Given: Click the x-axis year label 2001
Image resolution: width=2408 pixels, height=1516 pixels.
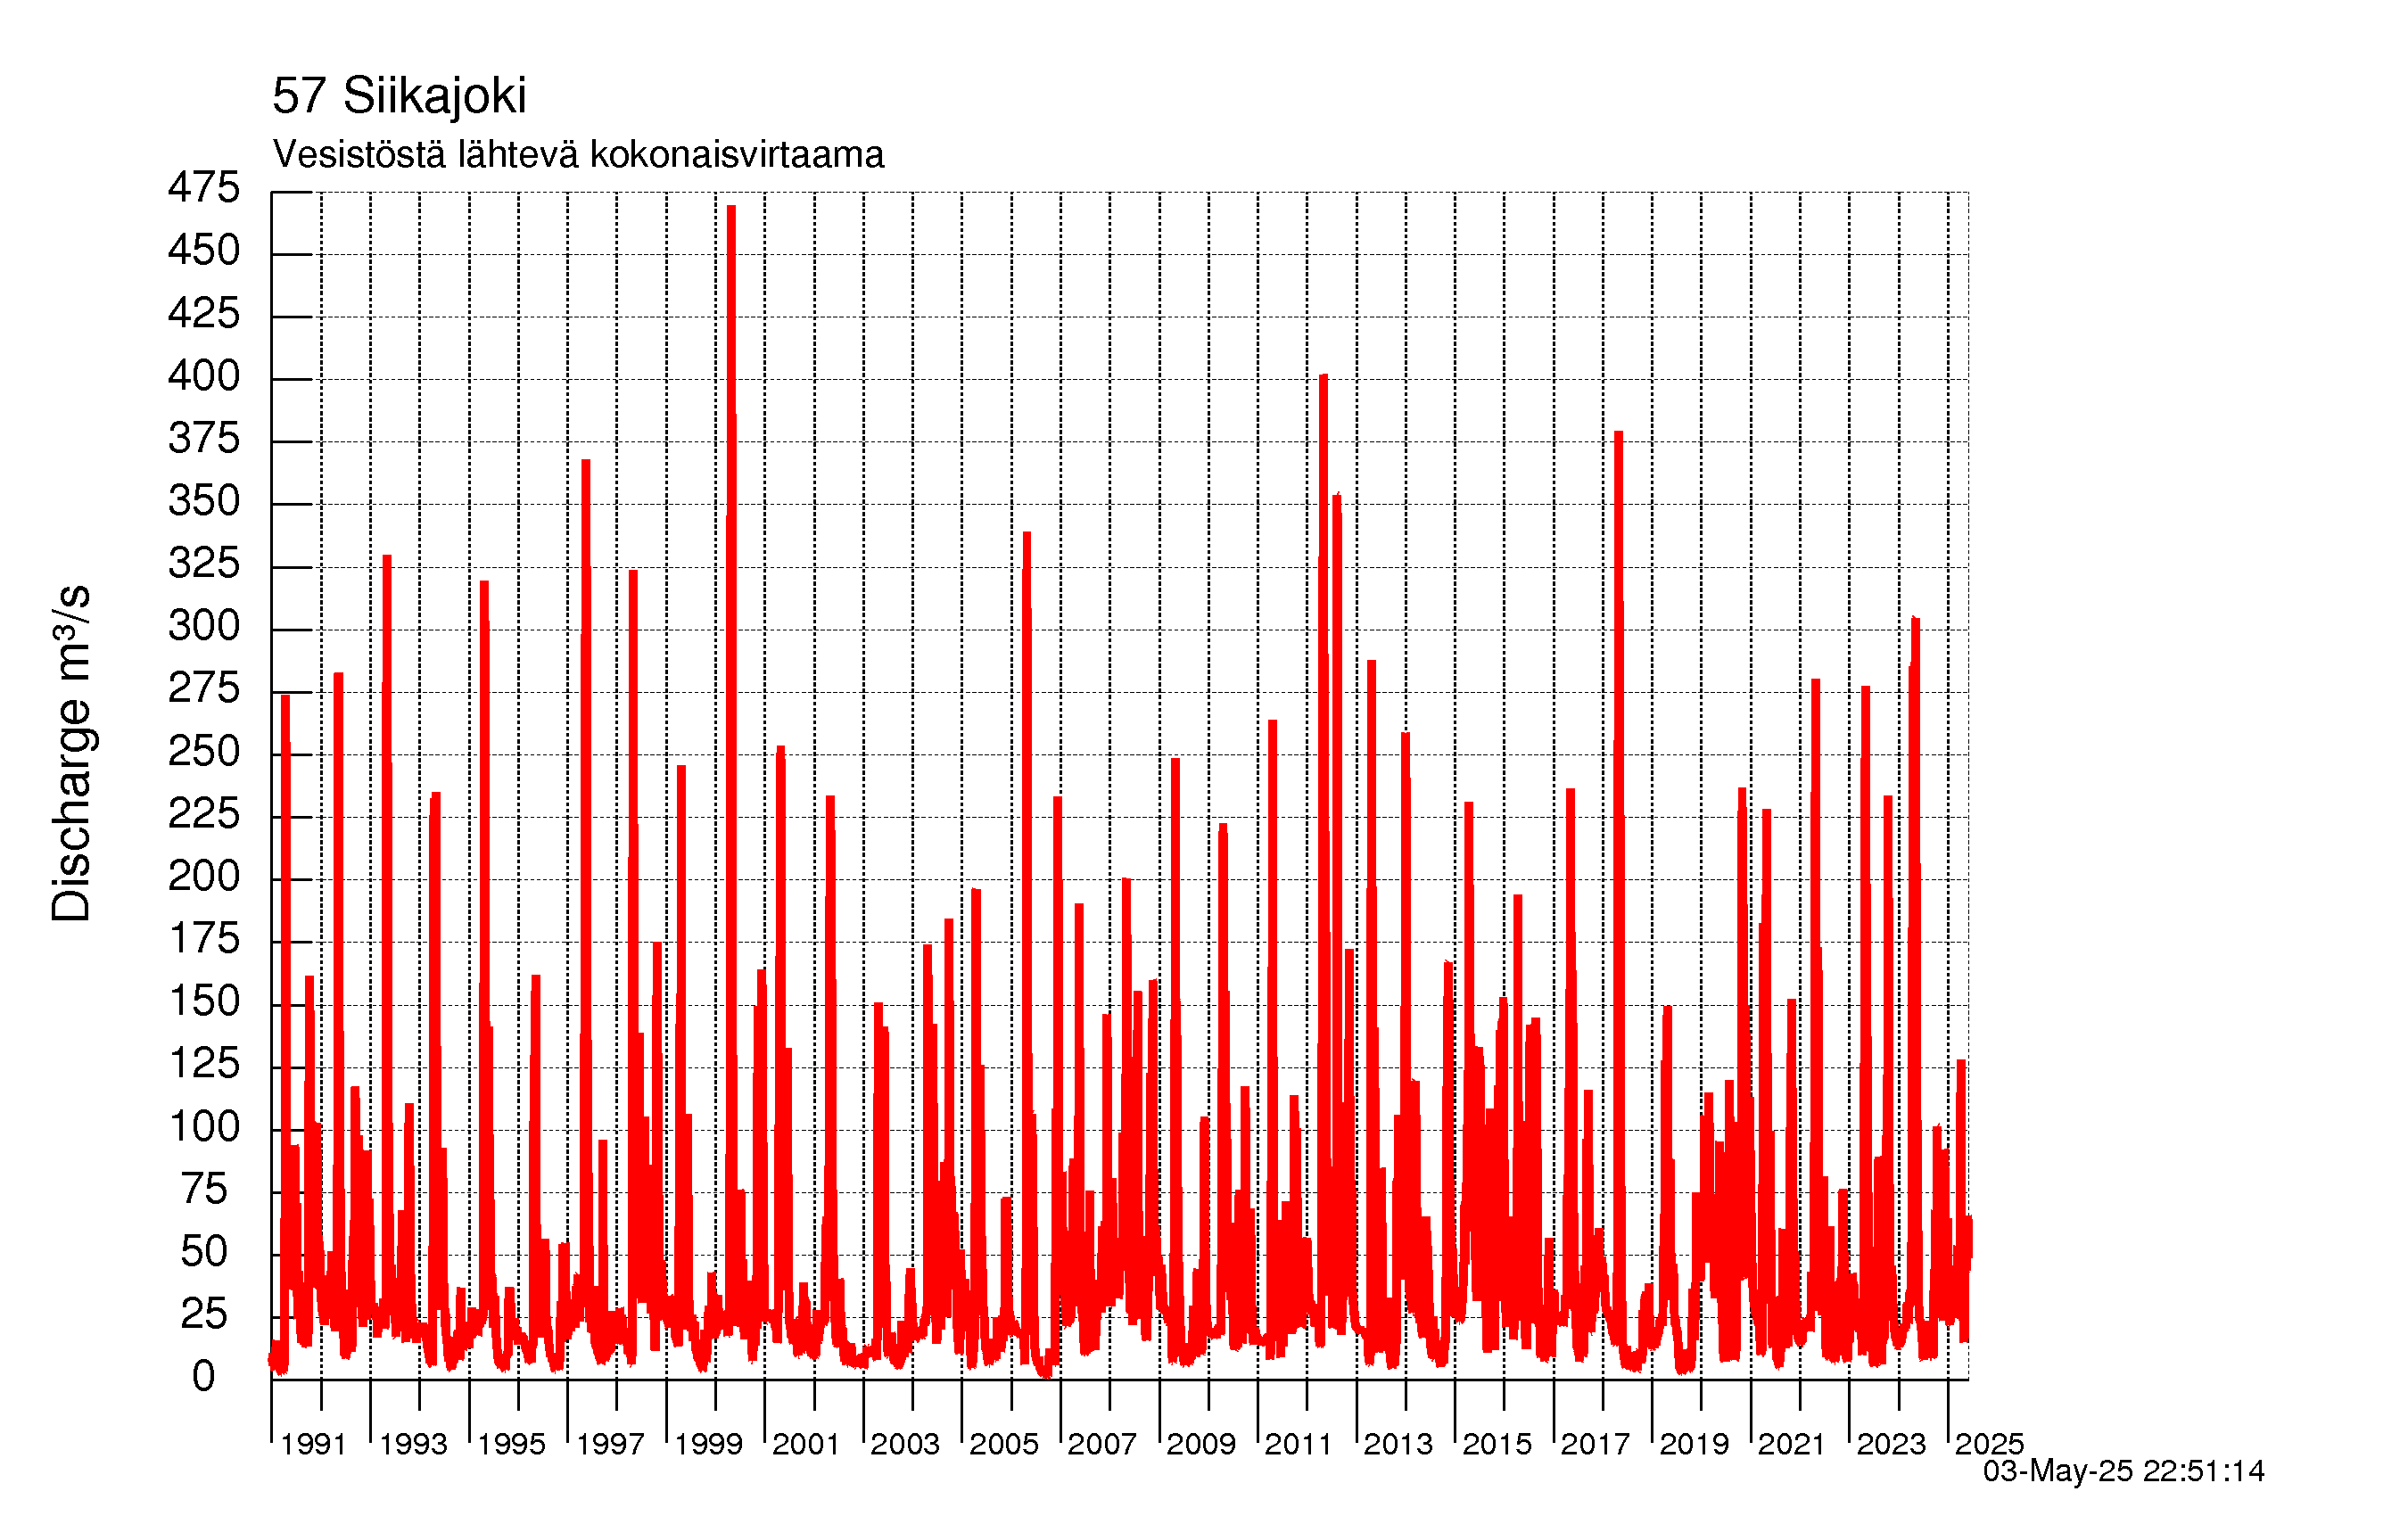Looking at the screenshot, I should [806, 1444].
